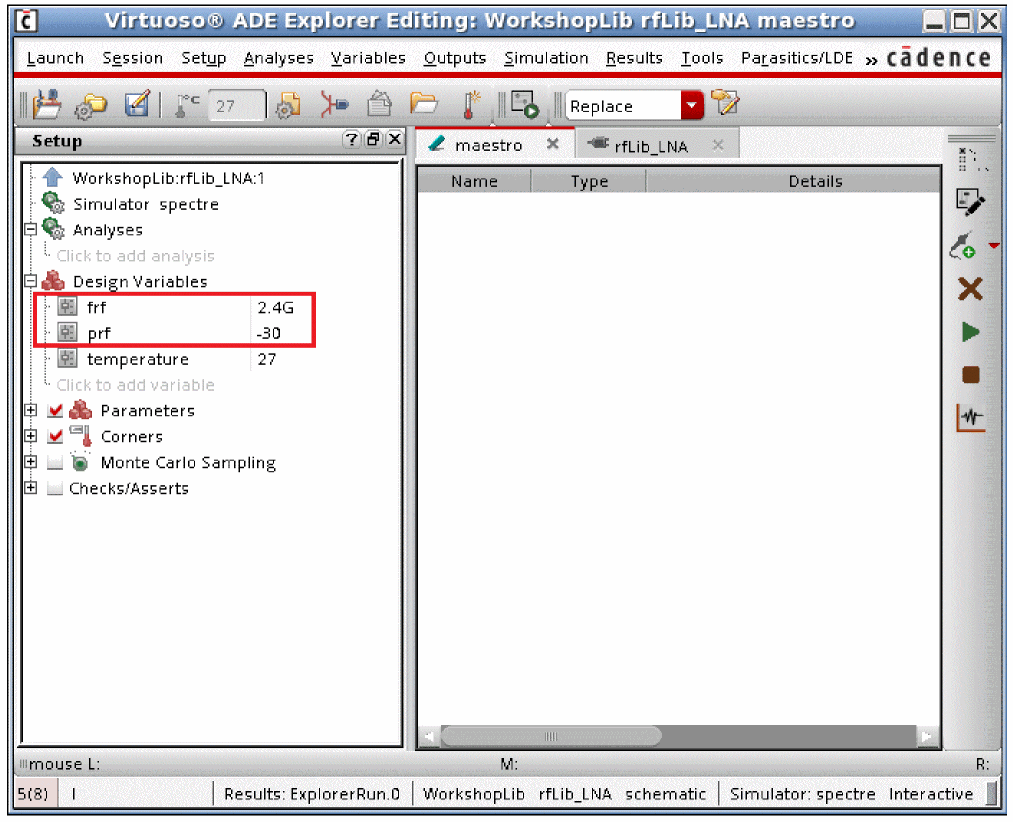Click the frf variable icon
1013x822 pixels.
click(67, 306)
